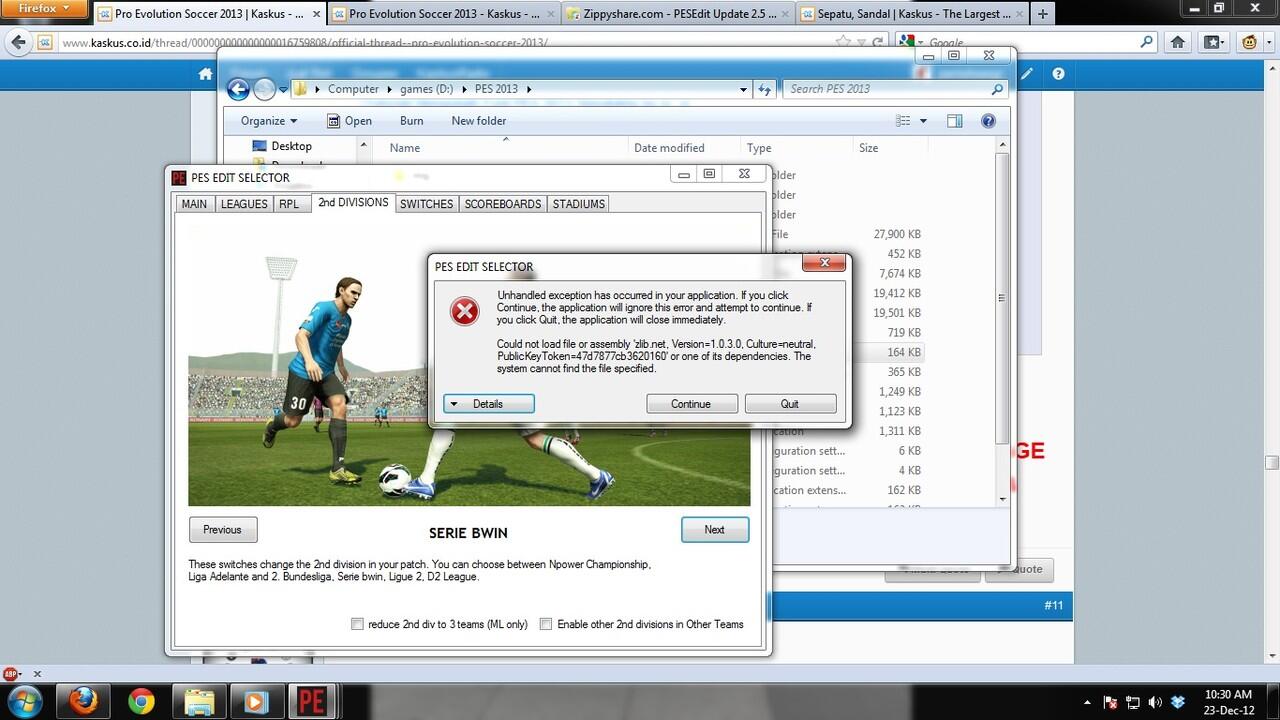Viewport: 1280px width, 720px height.
Task: Sort by the Date modified column header
Action: click(669, 148)
